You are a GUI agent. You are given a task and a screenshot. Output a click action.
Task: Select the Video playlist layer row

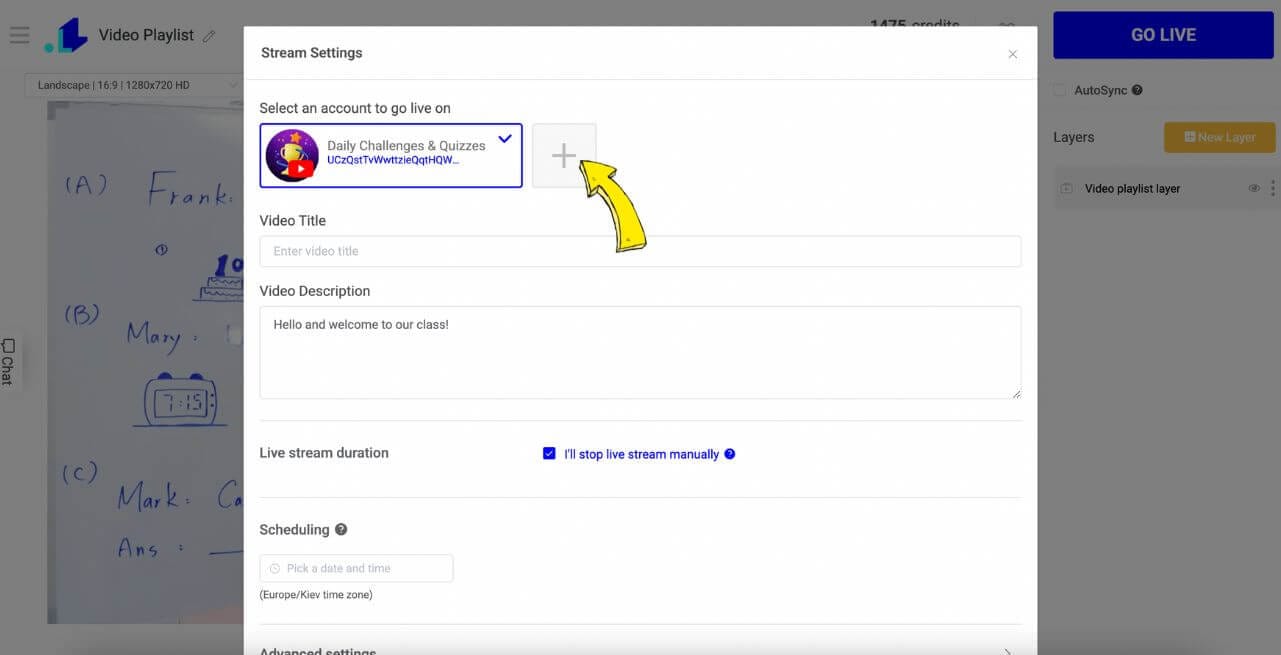pyautogui.click(x=1165, y=188)
